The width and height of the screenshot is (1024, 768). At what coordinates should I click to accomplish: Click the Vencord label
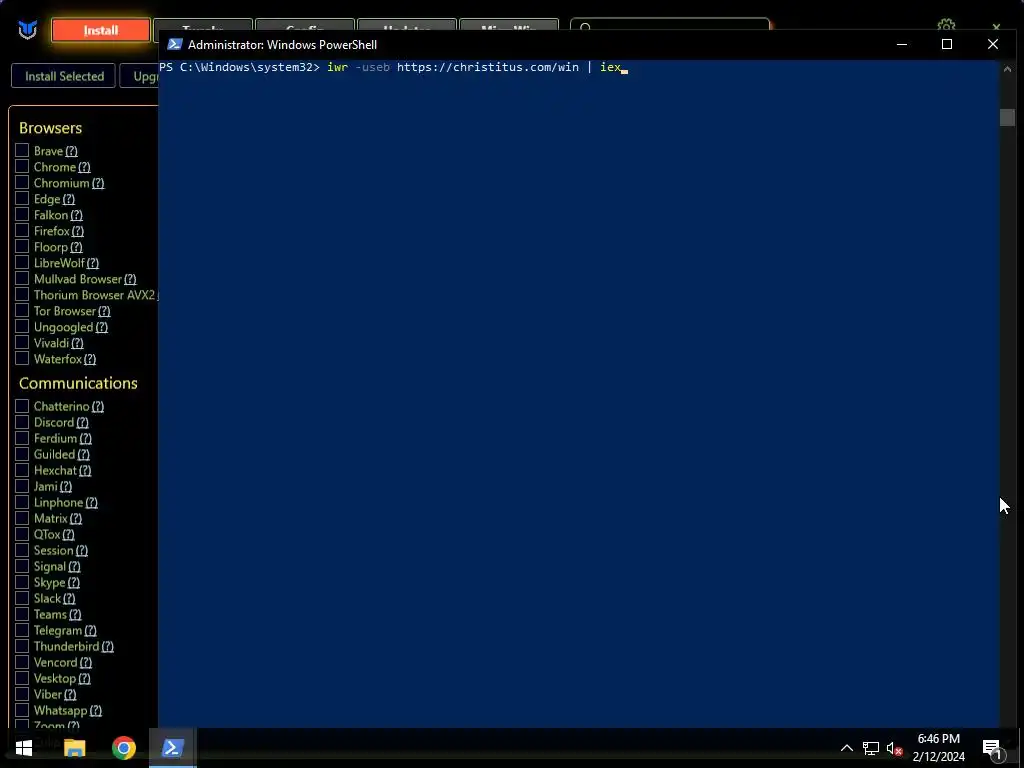[56, 662]
